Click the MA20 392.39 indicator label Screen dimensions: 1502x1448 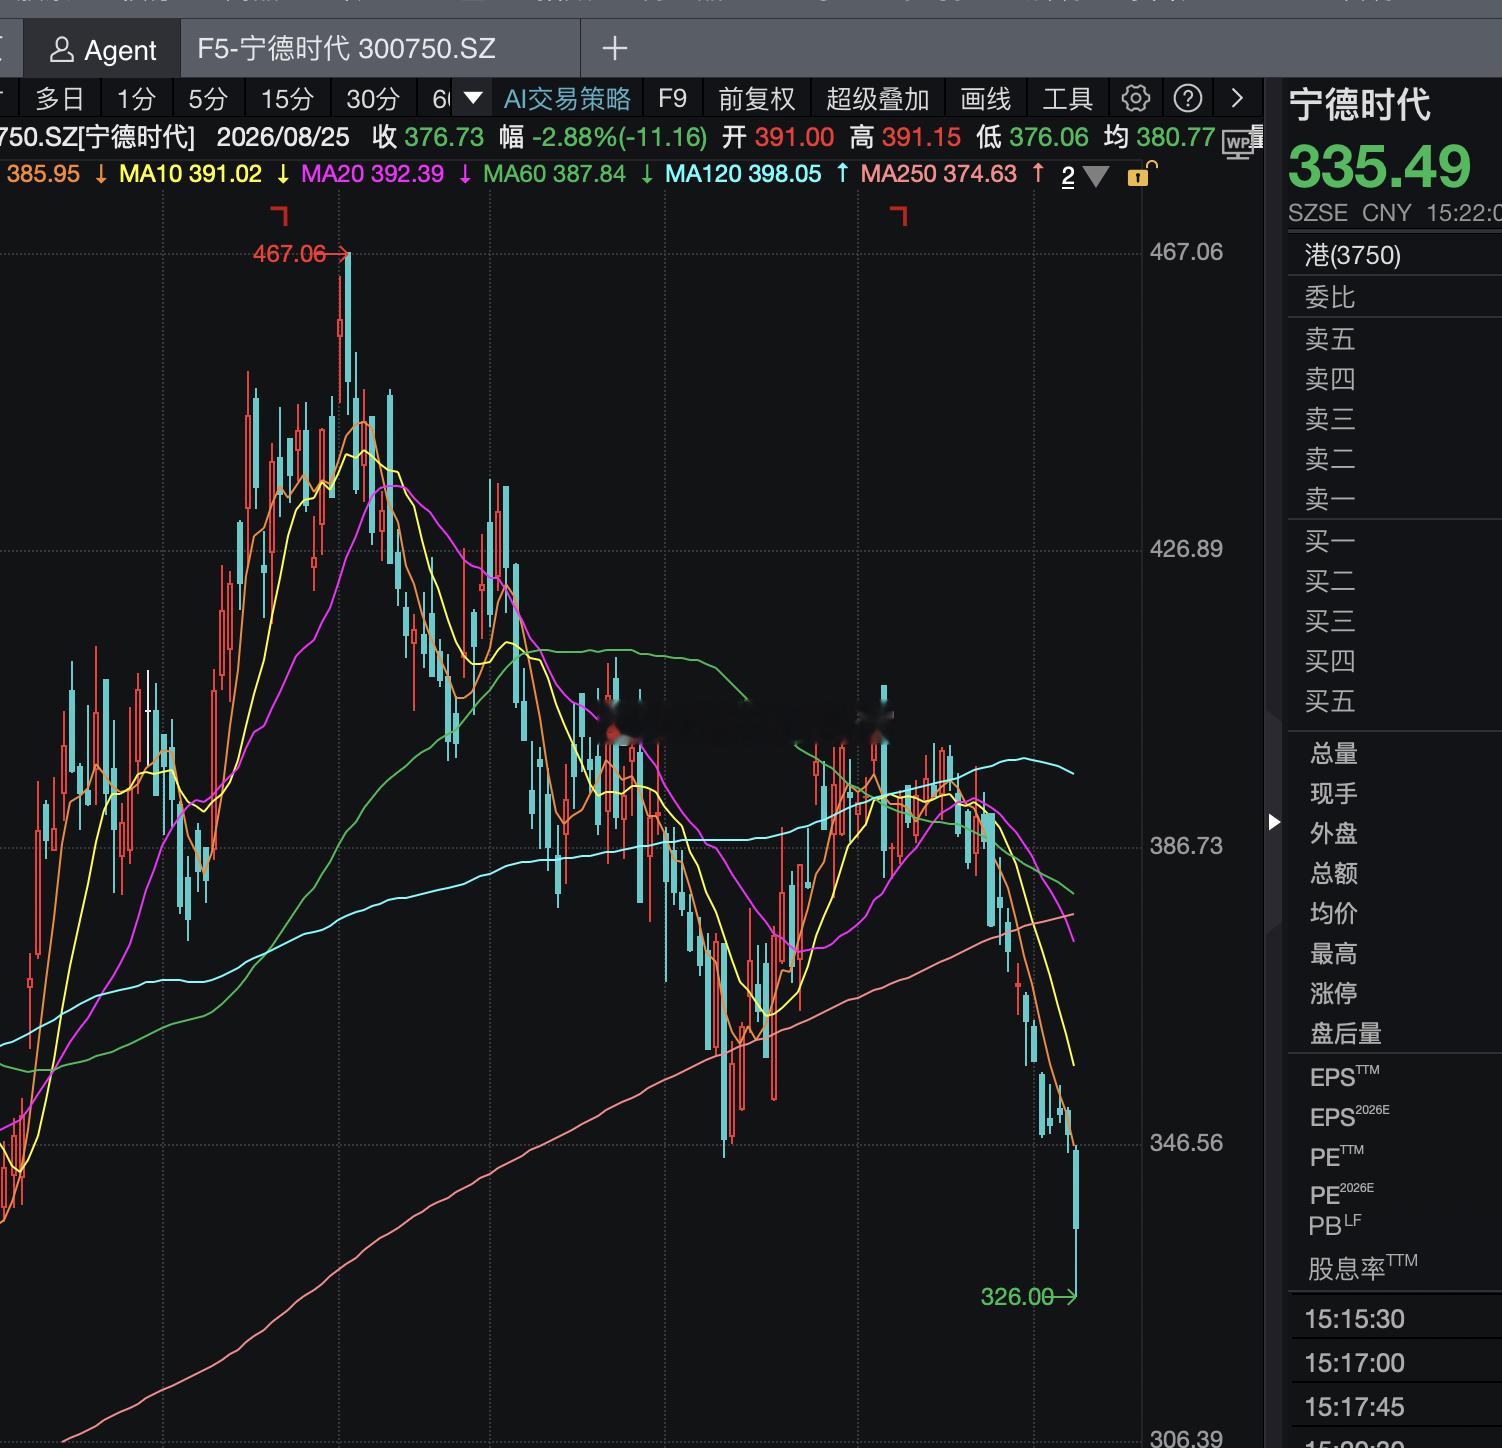tap(372, 174)
